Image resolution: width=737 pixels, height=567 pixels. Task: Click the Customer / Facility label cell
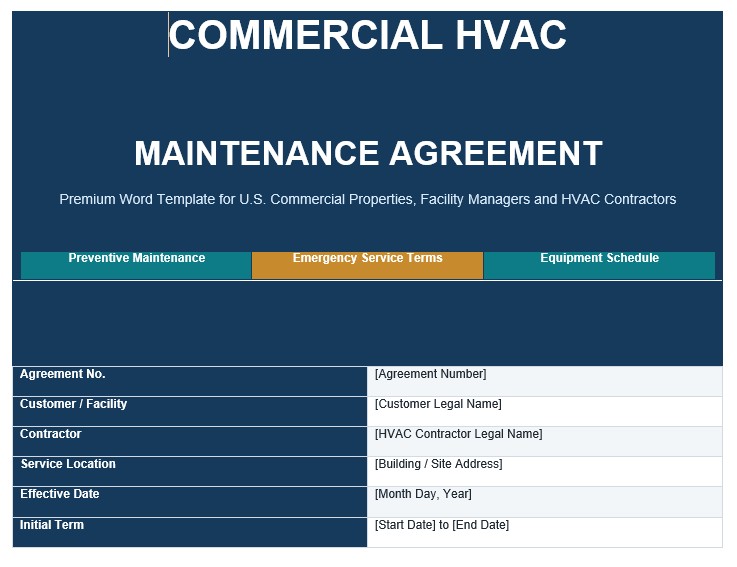click(190, 411)
